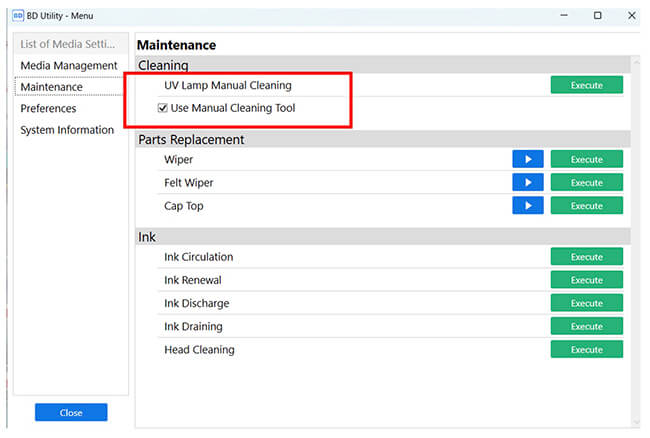Execute Cap Top replacement
This screenshot has height=438, width=650.
click(x=586, y=206)
